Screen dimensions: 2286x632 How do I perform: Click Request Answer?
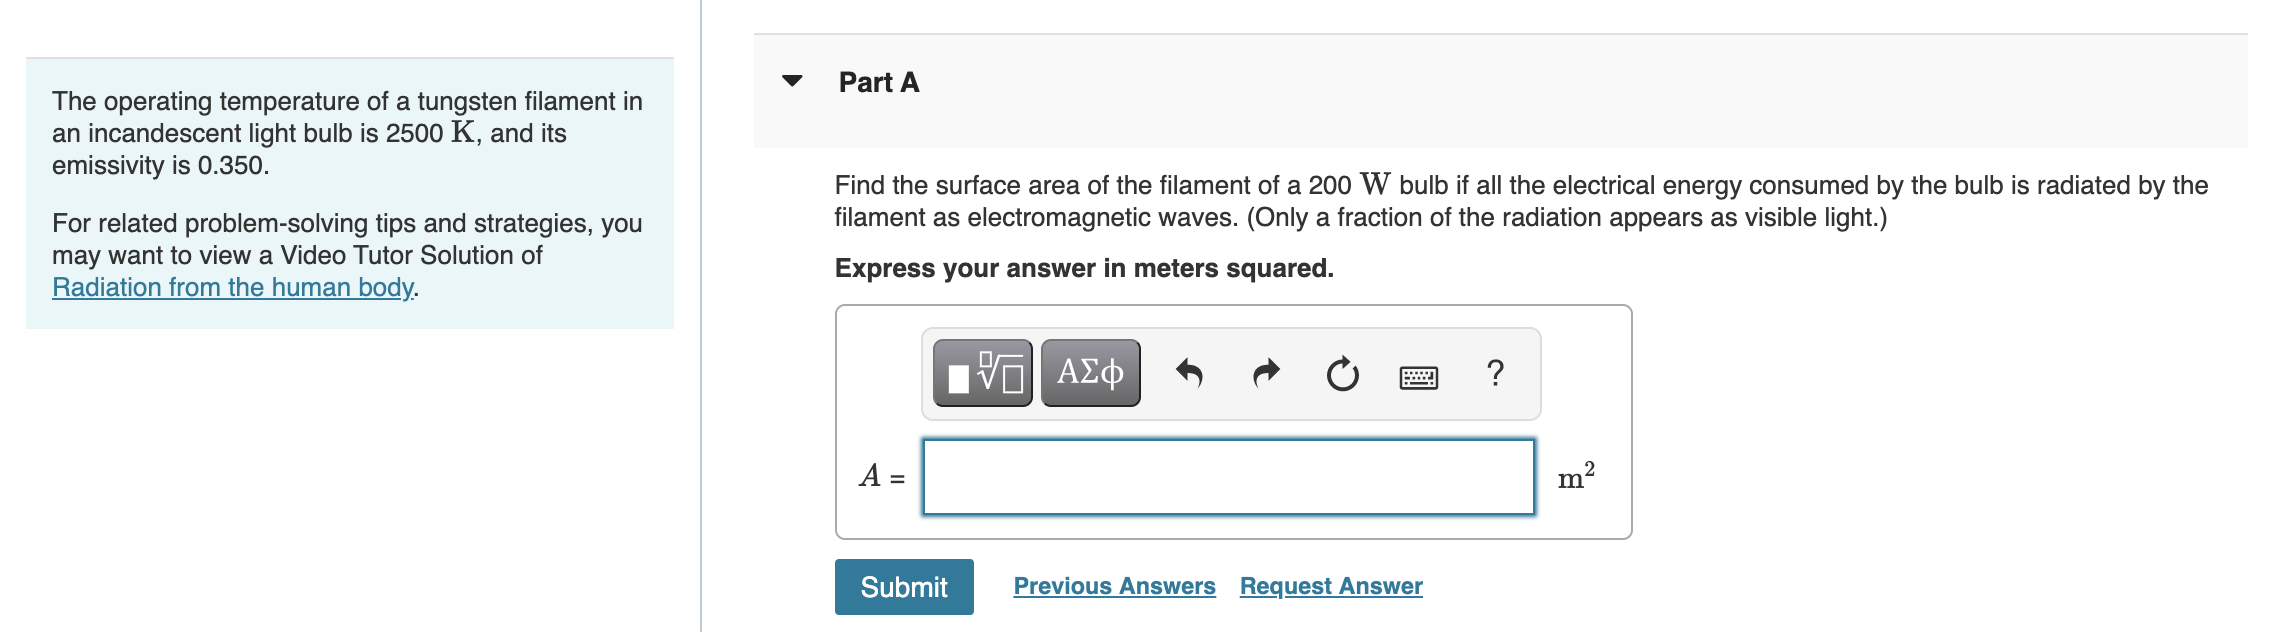tap(1330, 586)
